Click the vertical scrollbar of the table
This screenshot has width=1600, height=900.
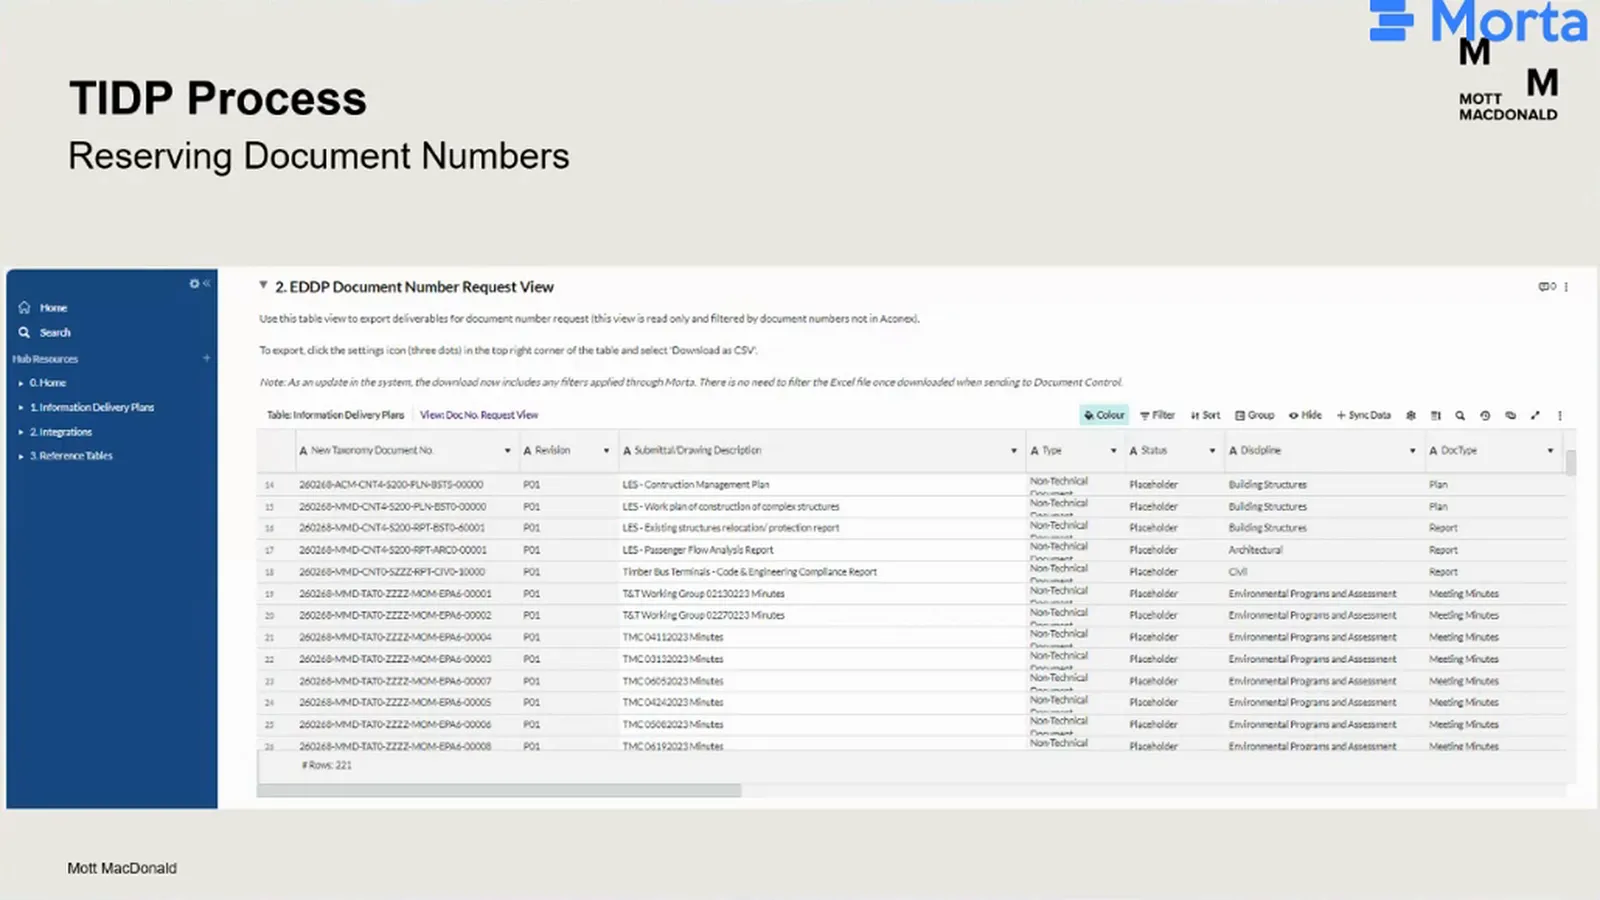[x=1571, y=463]
